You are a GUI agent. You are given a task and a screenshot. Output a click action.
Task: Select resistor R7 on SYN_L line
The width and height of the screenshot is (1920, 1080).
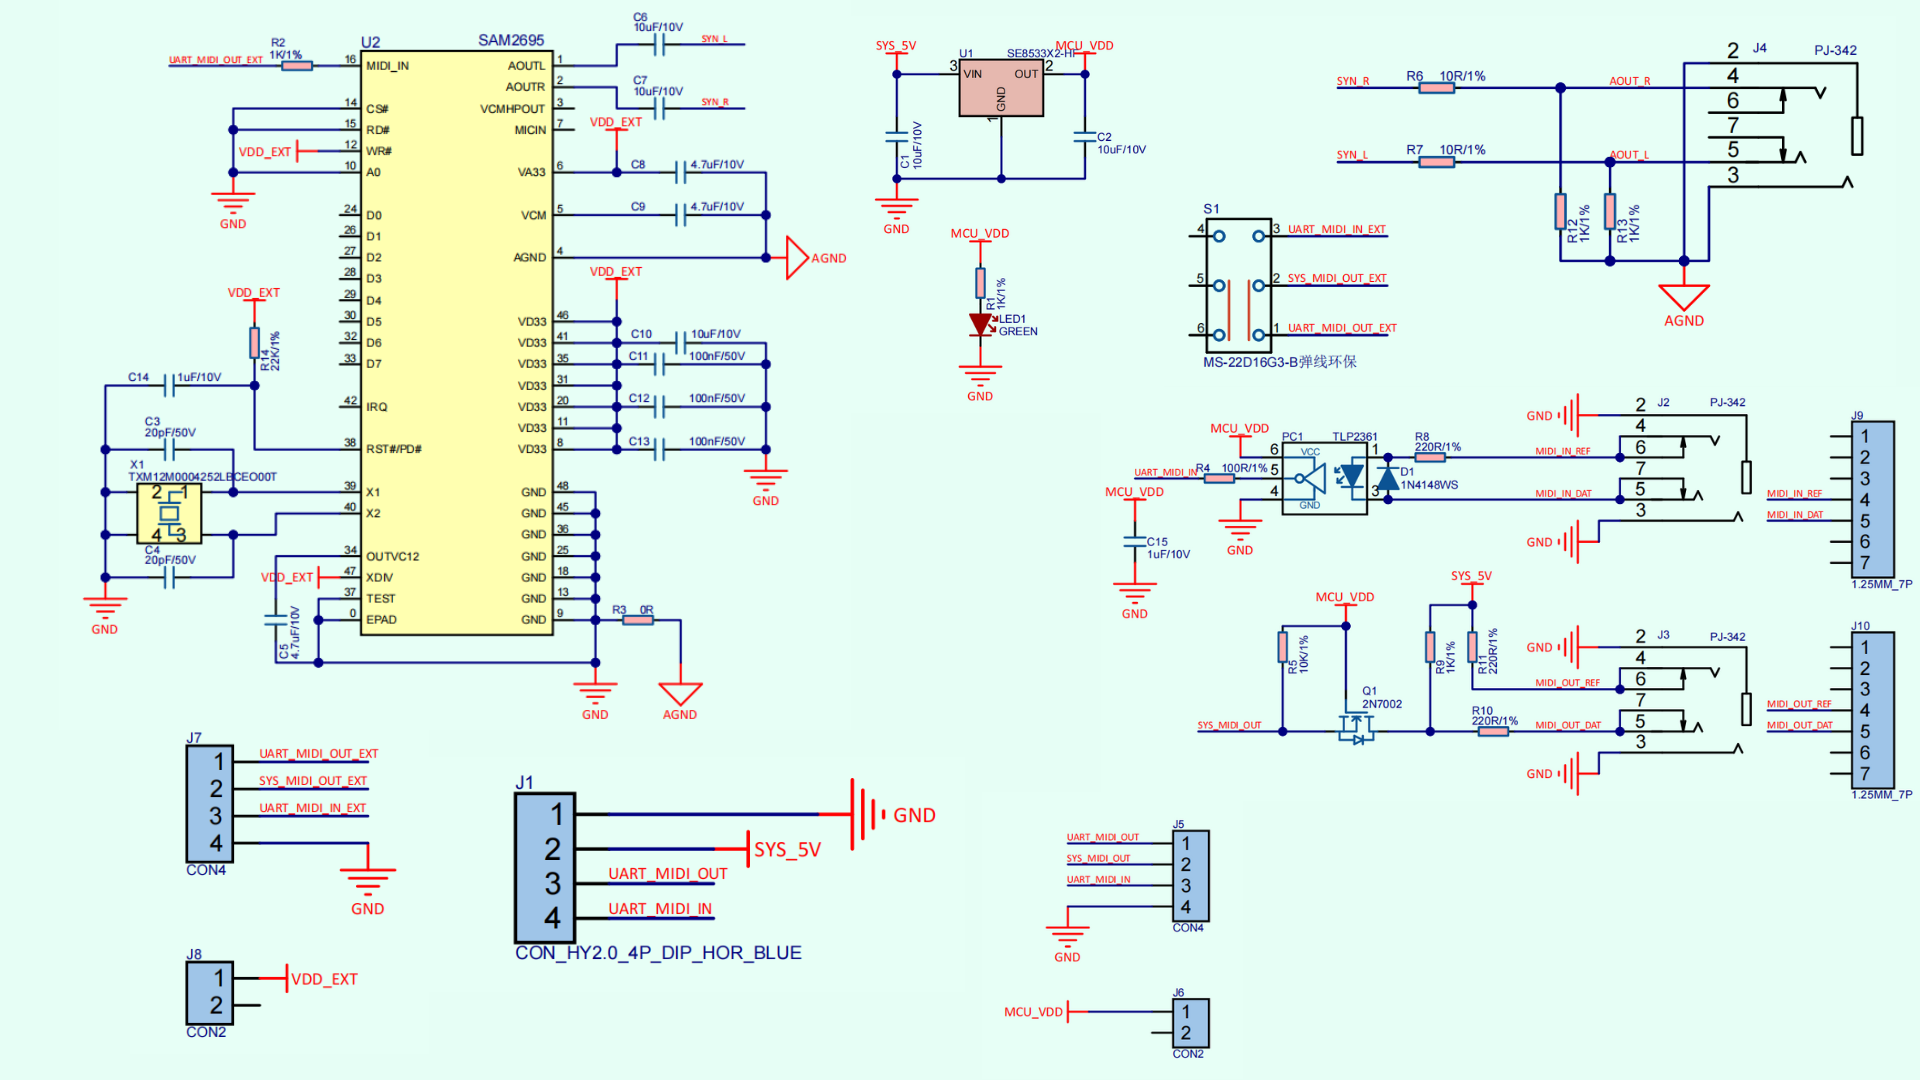[x=1437, y=162]
